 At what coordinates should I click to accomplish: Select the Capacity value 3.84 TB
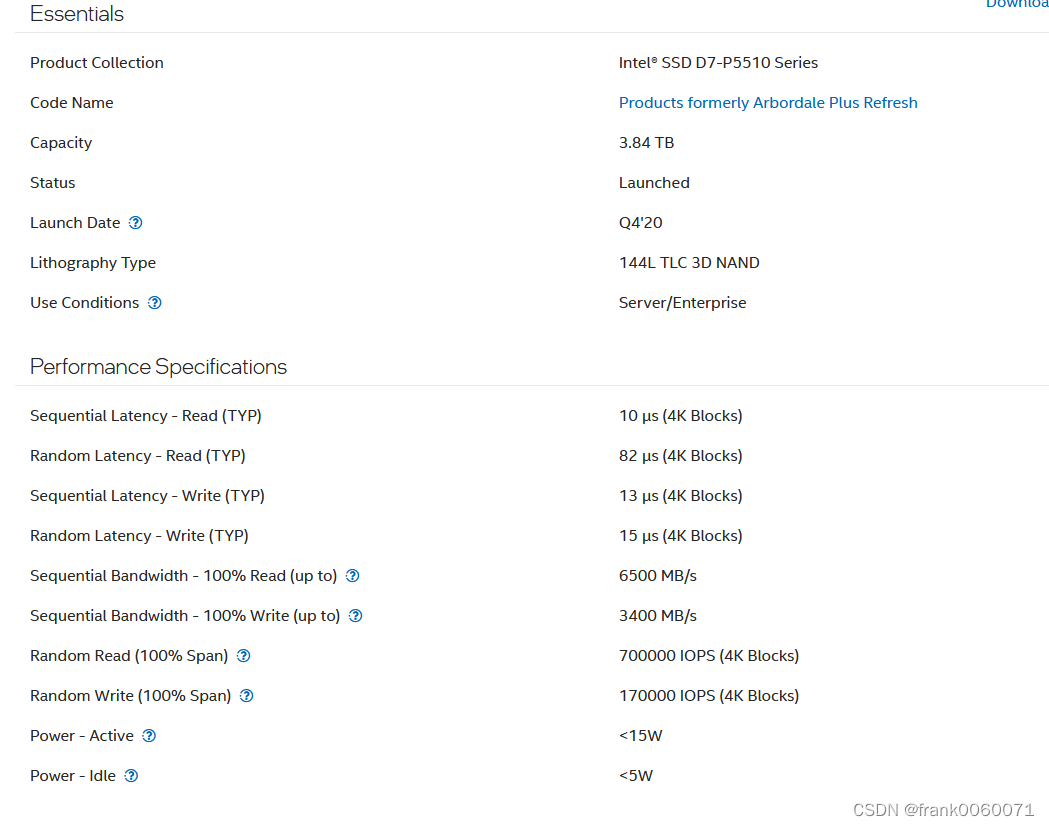click(x=646, y=143)
